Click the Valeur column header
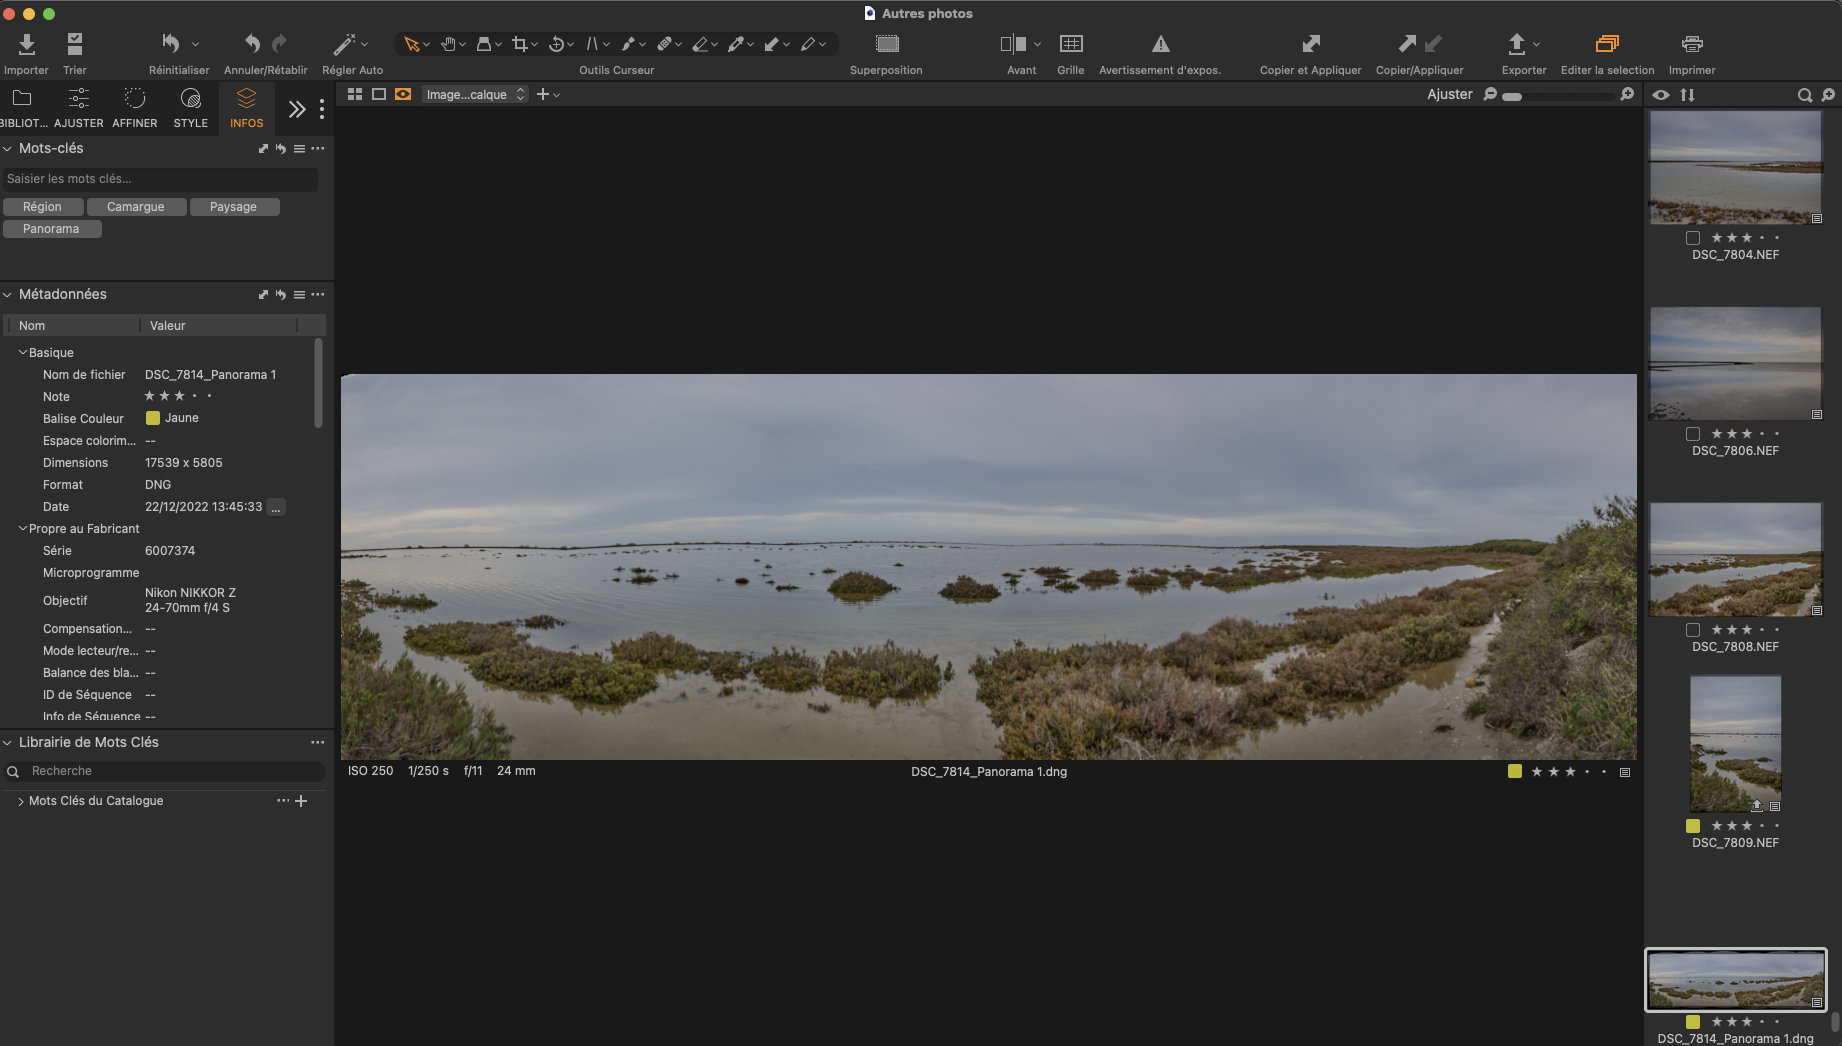Screen dimensions: 1842x1046 tap(168, 326)
